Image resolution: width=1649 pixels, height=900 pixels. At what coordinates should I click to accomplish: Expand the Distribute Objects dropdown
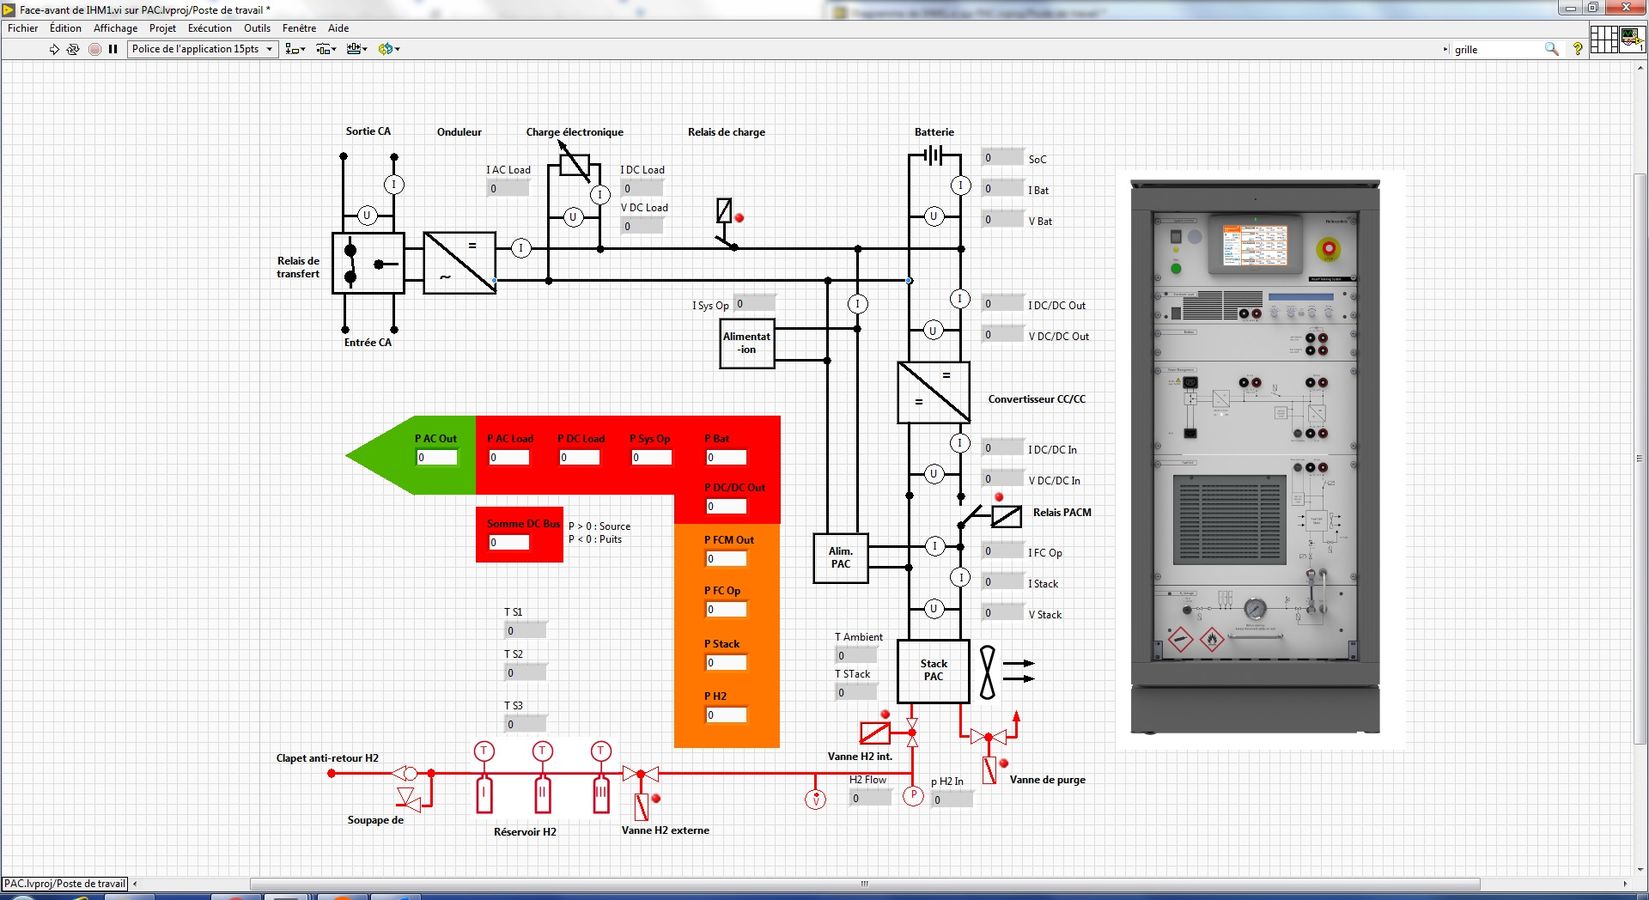point(327,49)
